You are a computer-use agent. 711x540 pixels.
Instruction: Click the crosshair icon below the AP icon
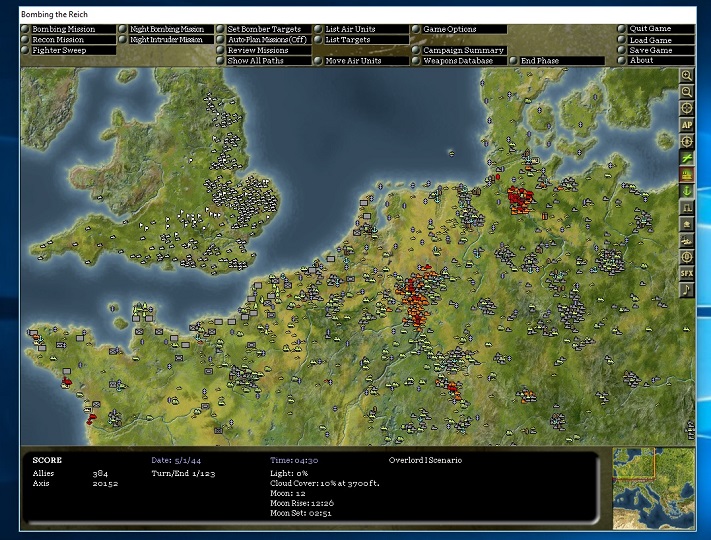coord(687,141)
